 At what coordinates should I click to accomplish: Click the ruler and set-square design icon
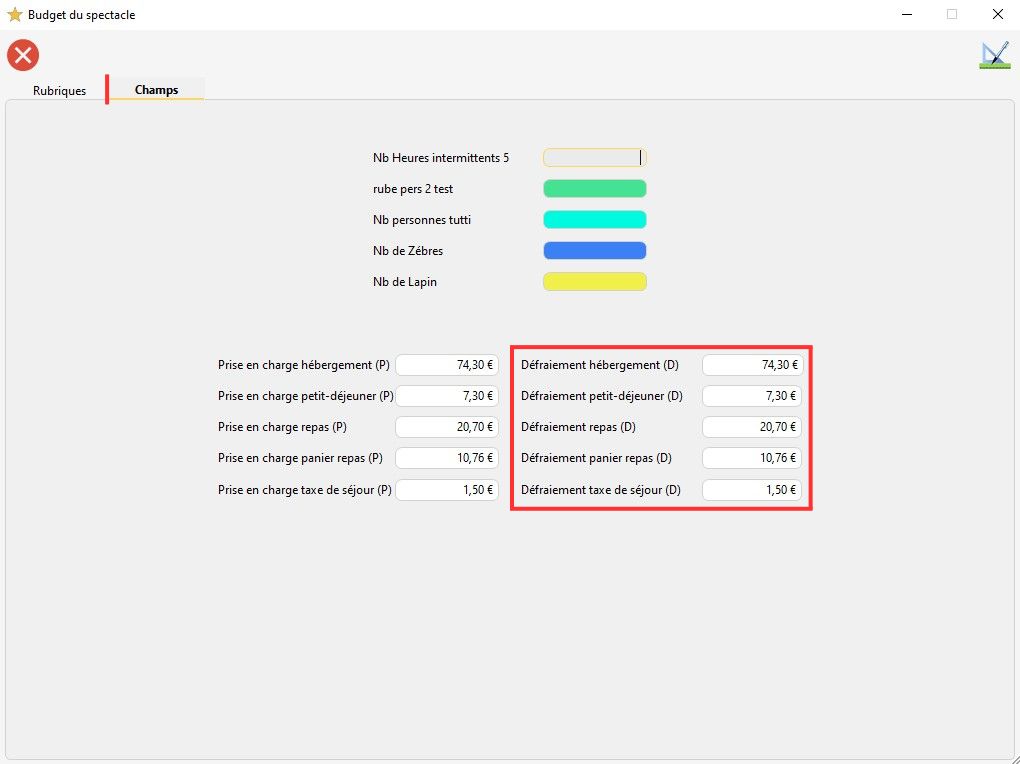(994, 55)
